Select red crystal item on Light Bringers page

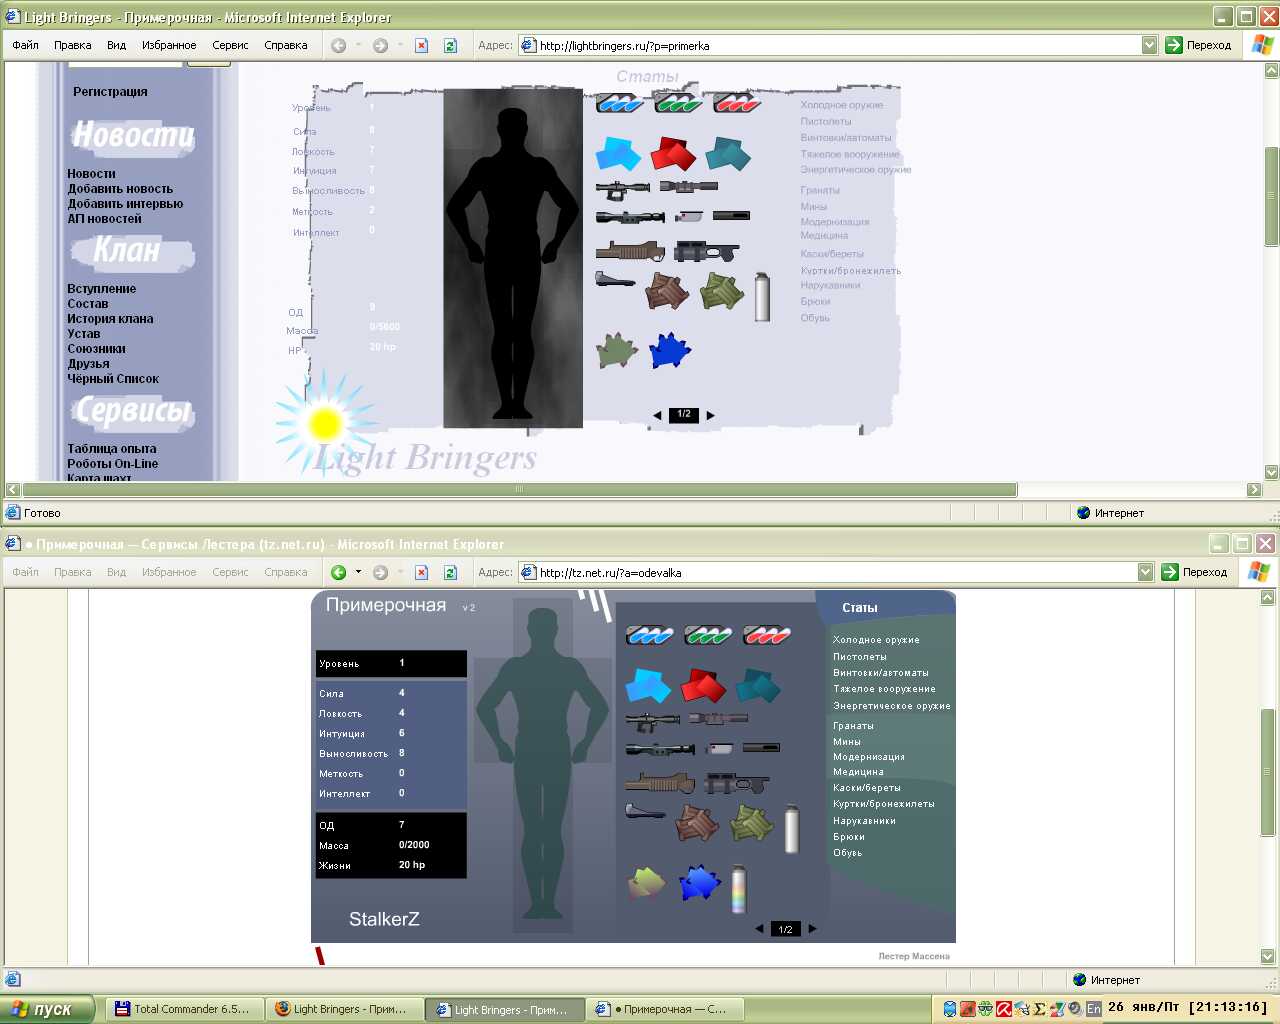click(673, 154)
